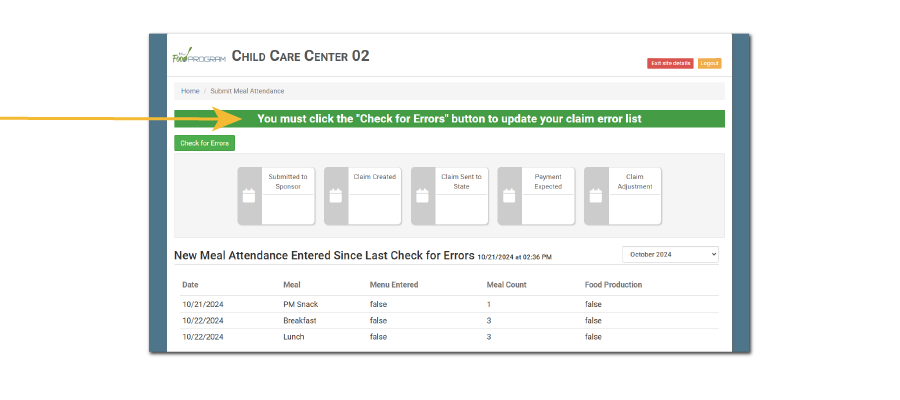Open meal count 3 for Breakfast
Viewport: 900px width, 400px height.
pyautogui.click(x=489, y=321)
